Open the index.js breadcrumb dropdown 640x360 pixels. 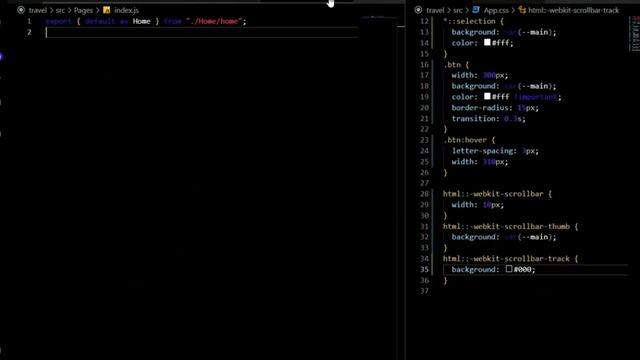[x=126, y=10]
